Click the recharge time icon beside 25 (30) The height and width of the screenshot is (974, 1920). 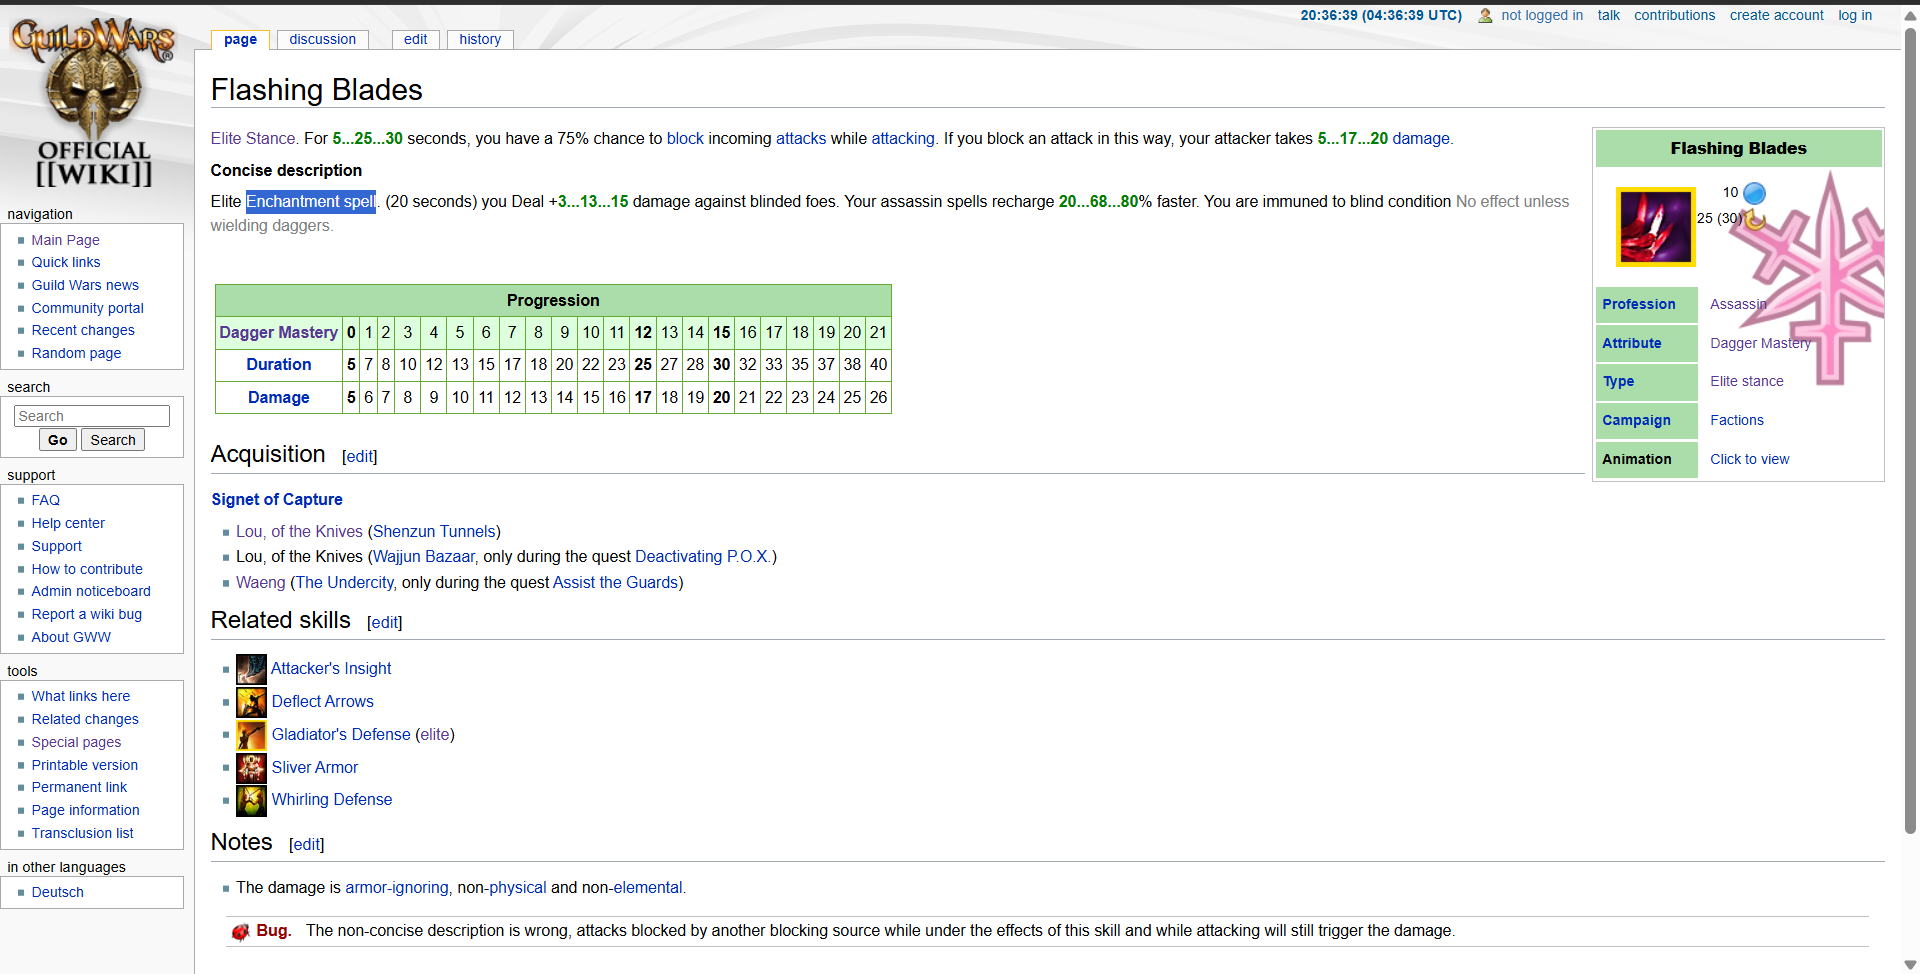(1755, 219)
